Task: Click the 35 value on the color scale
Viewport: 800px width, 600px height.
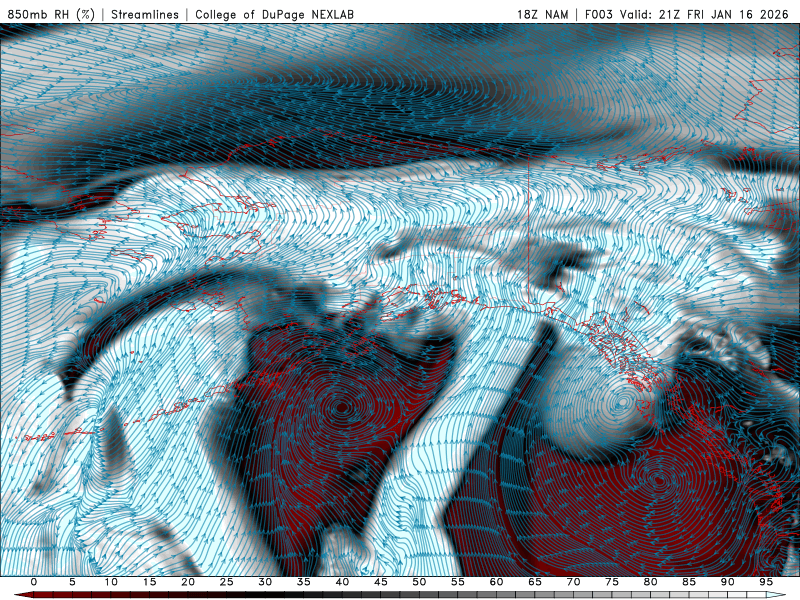Action: pos(304,582)
